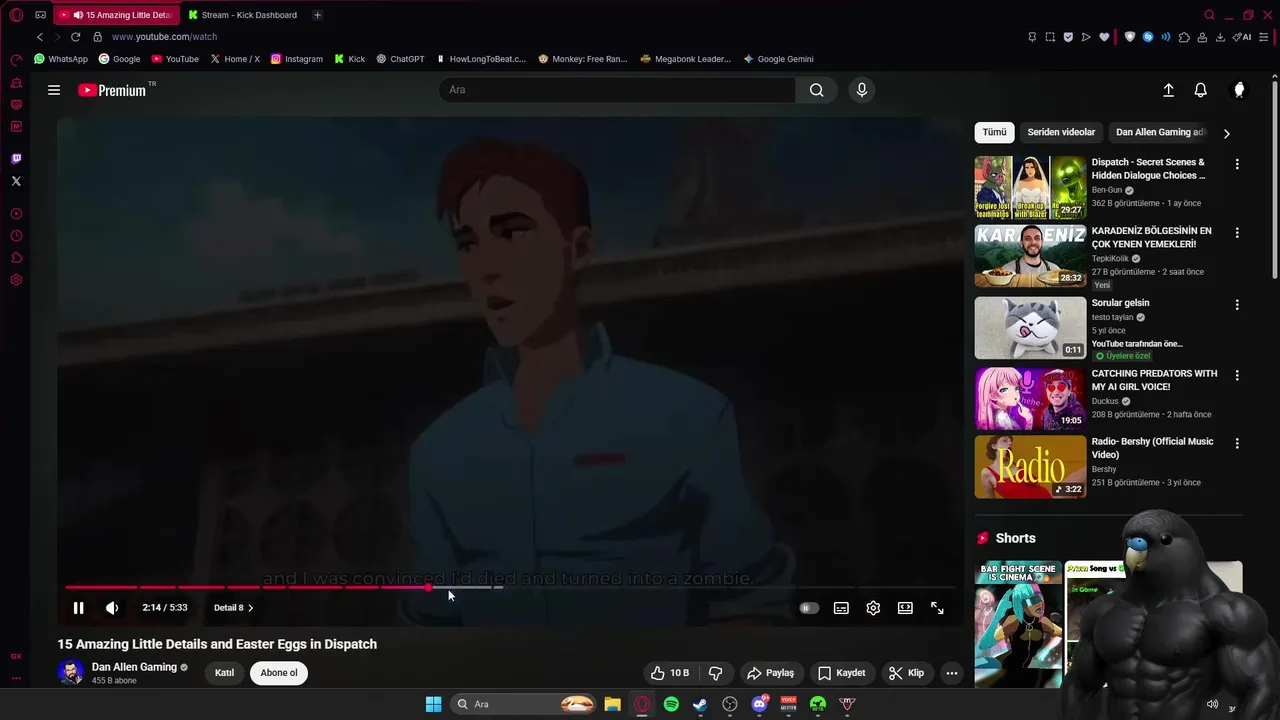
Task: Open the Kick bookmark
Action: tap(350, 59)
